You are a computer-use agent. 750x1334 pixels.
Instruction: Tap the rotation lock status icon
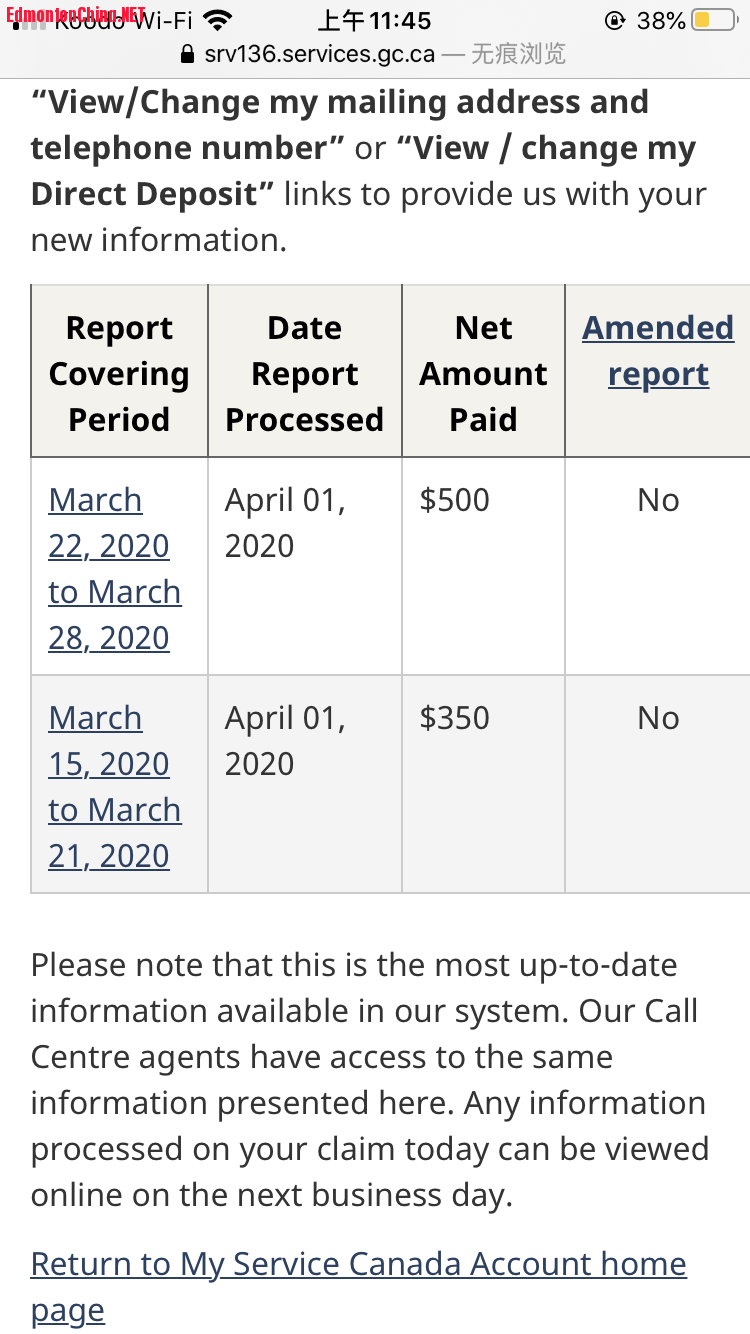click(x=616, y=20)
